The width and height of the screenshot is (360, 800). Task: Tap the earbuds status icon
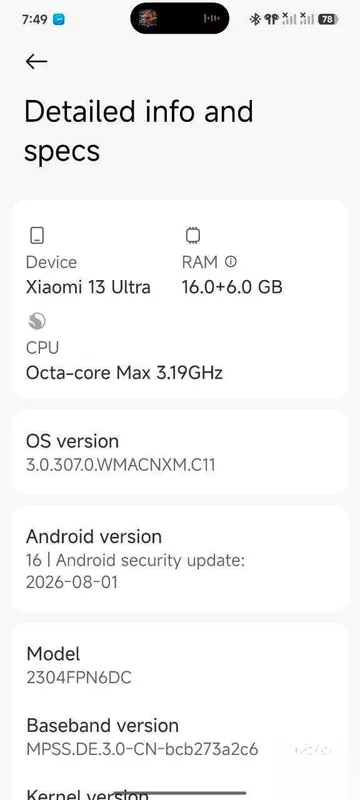272,19
